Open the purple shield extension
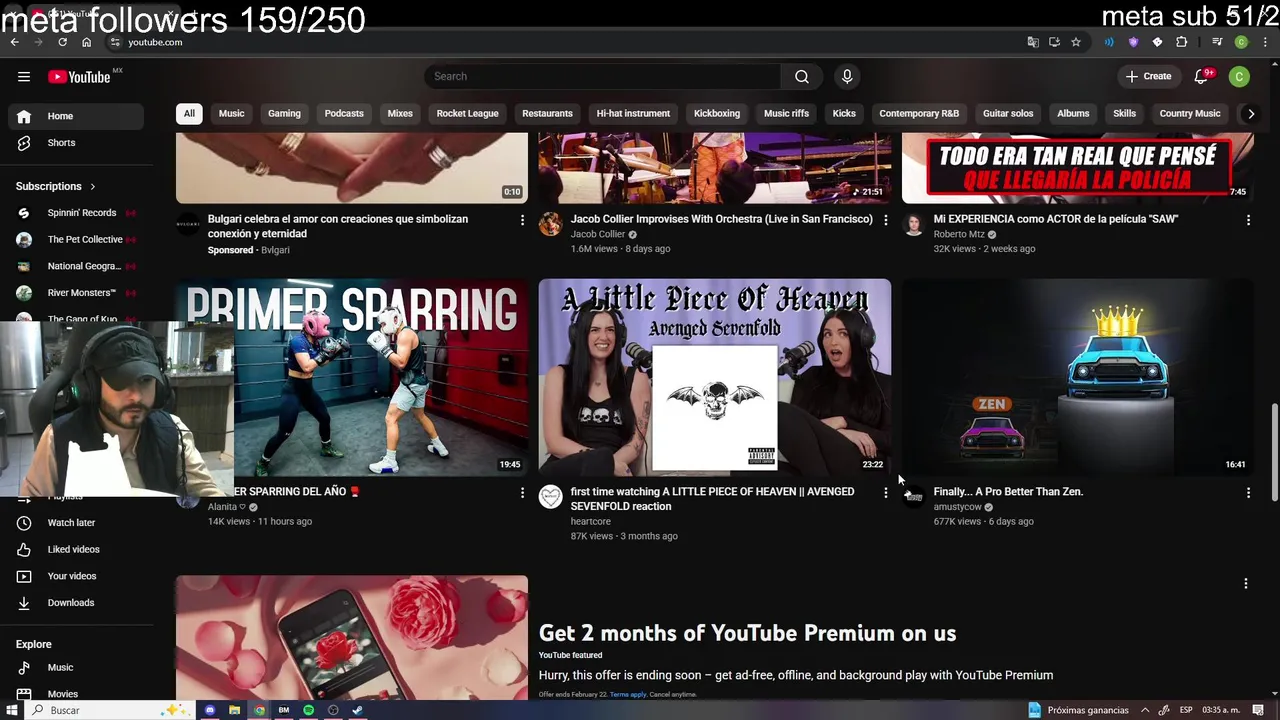 pos(1133,42)
